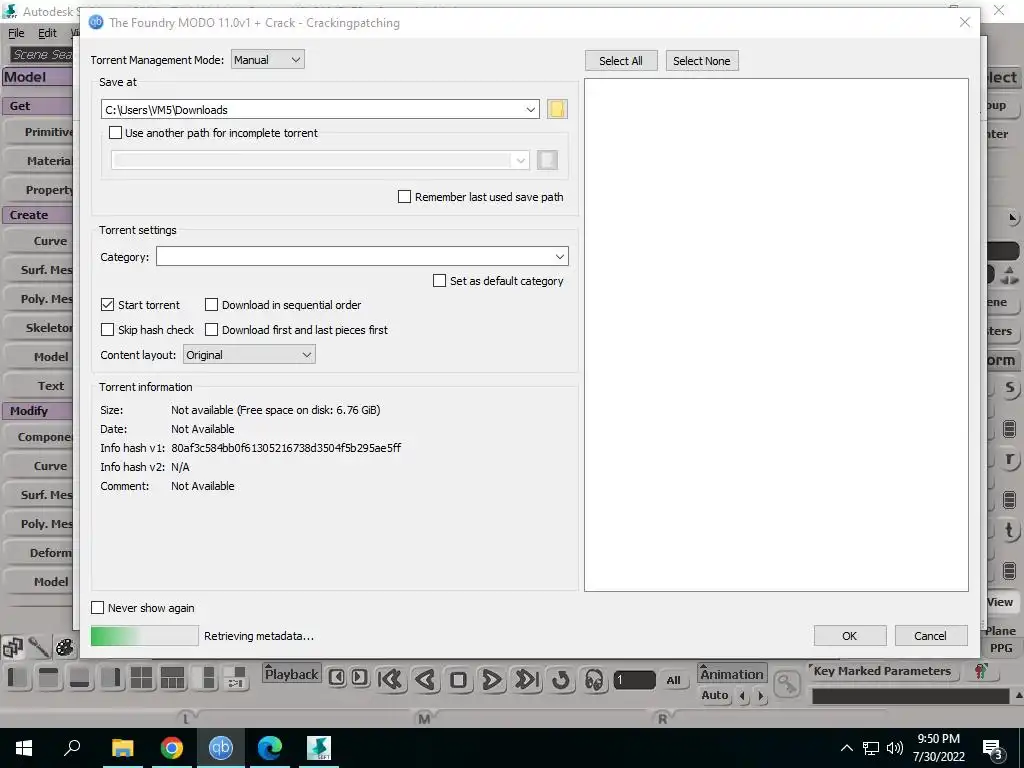Click the character key set icon right of Key Marked Parameters
The height and width of the screenshot is (768, 1024).
(980, 671)
